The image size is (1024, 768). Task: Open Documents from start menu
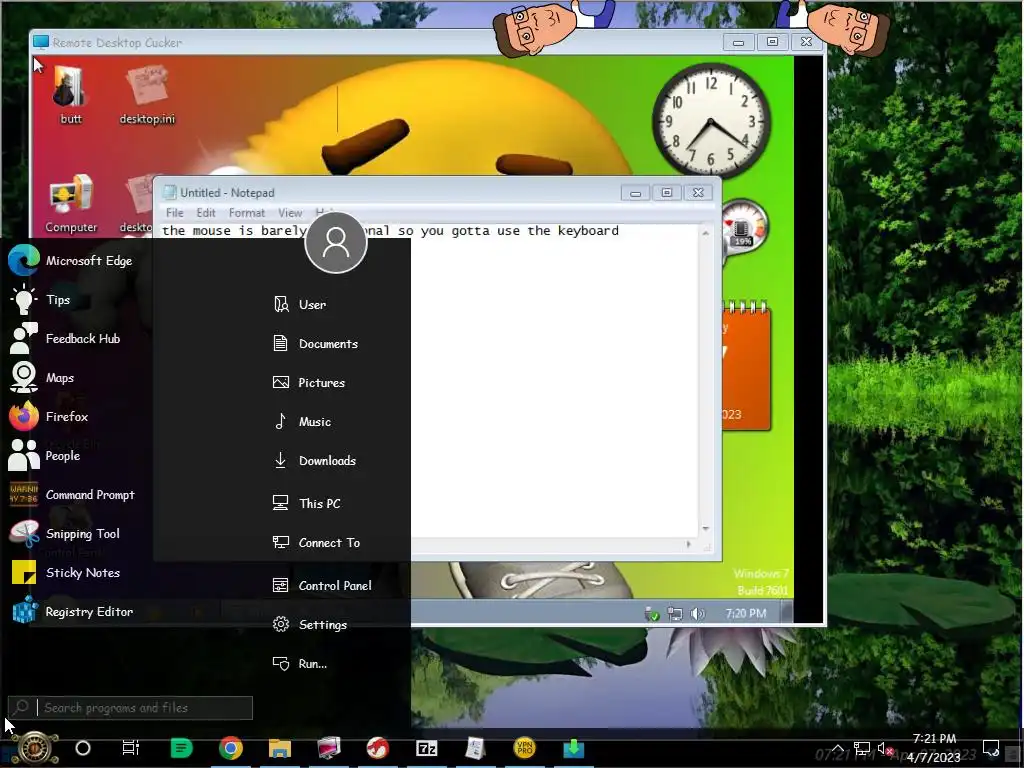click(315, 344)
